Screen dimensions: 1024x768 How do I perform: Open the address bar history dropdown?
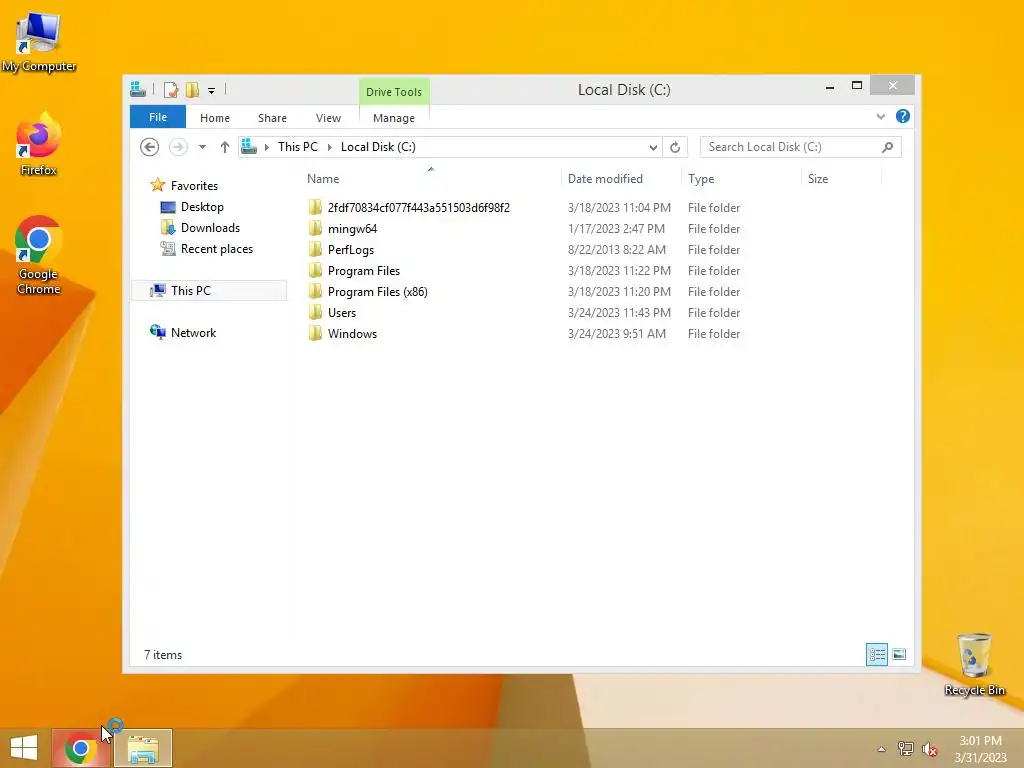click(x=653, y=147)
